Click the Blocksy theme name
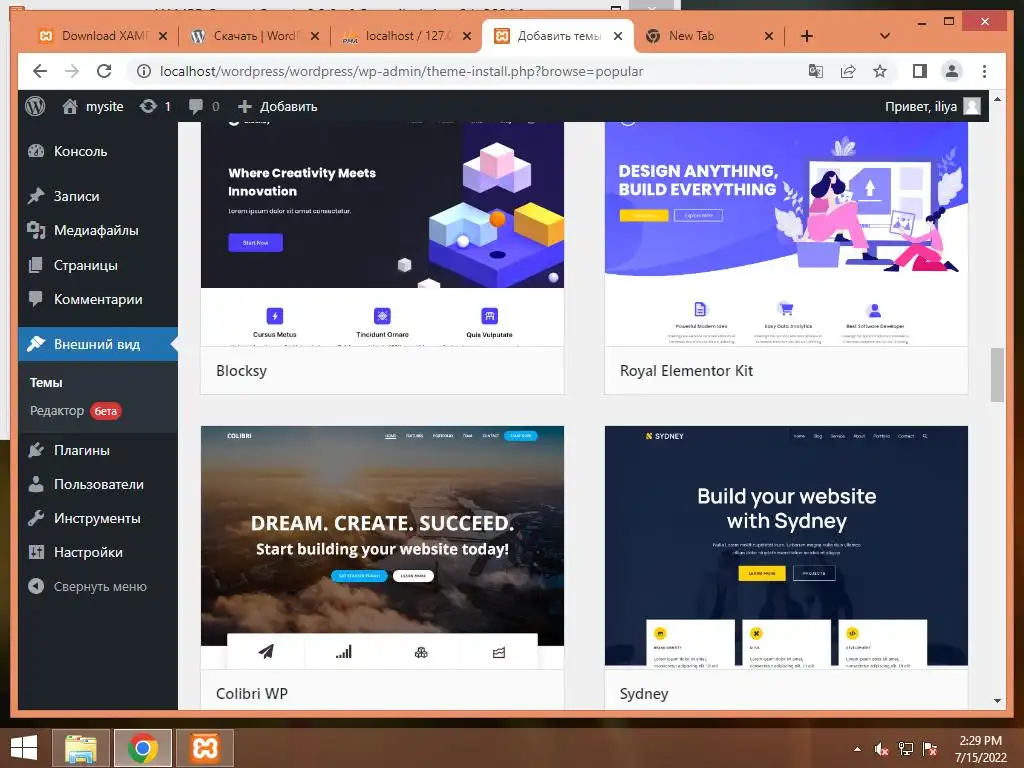Viewport: 1024px width, 768px height. [x=242, y=371]
